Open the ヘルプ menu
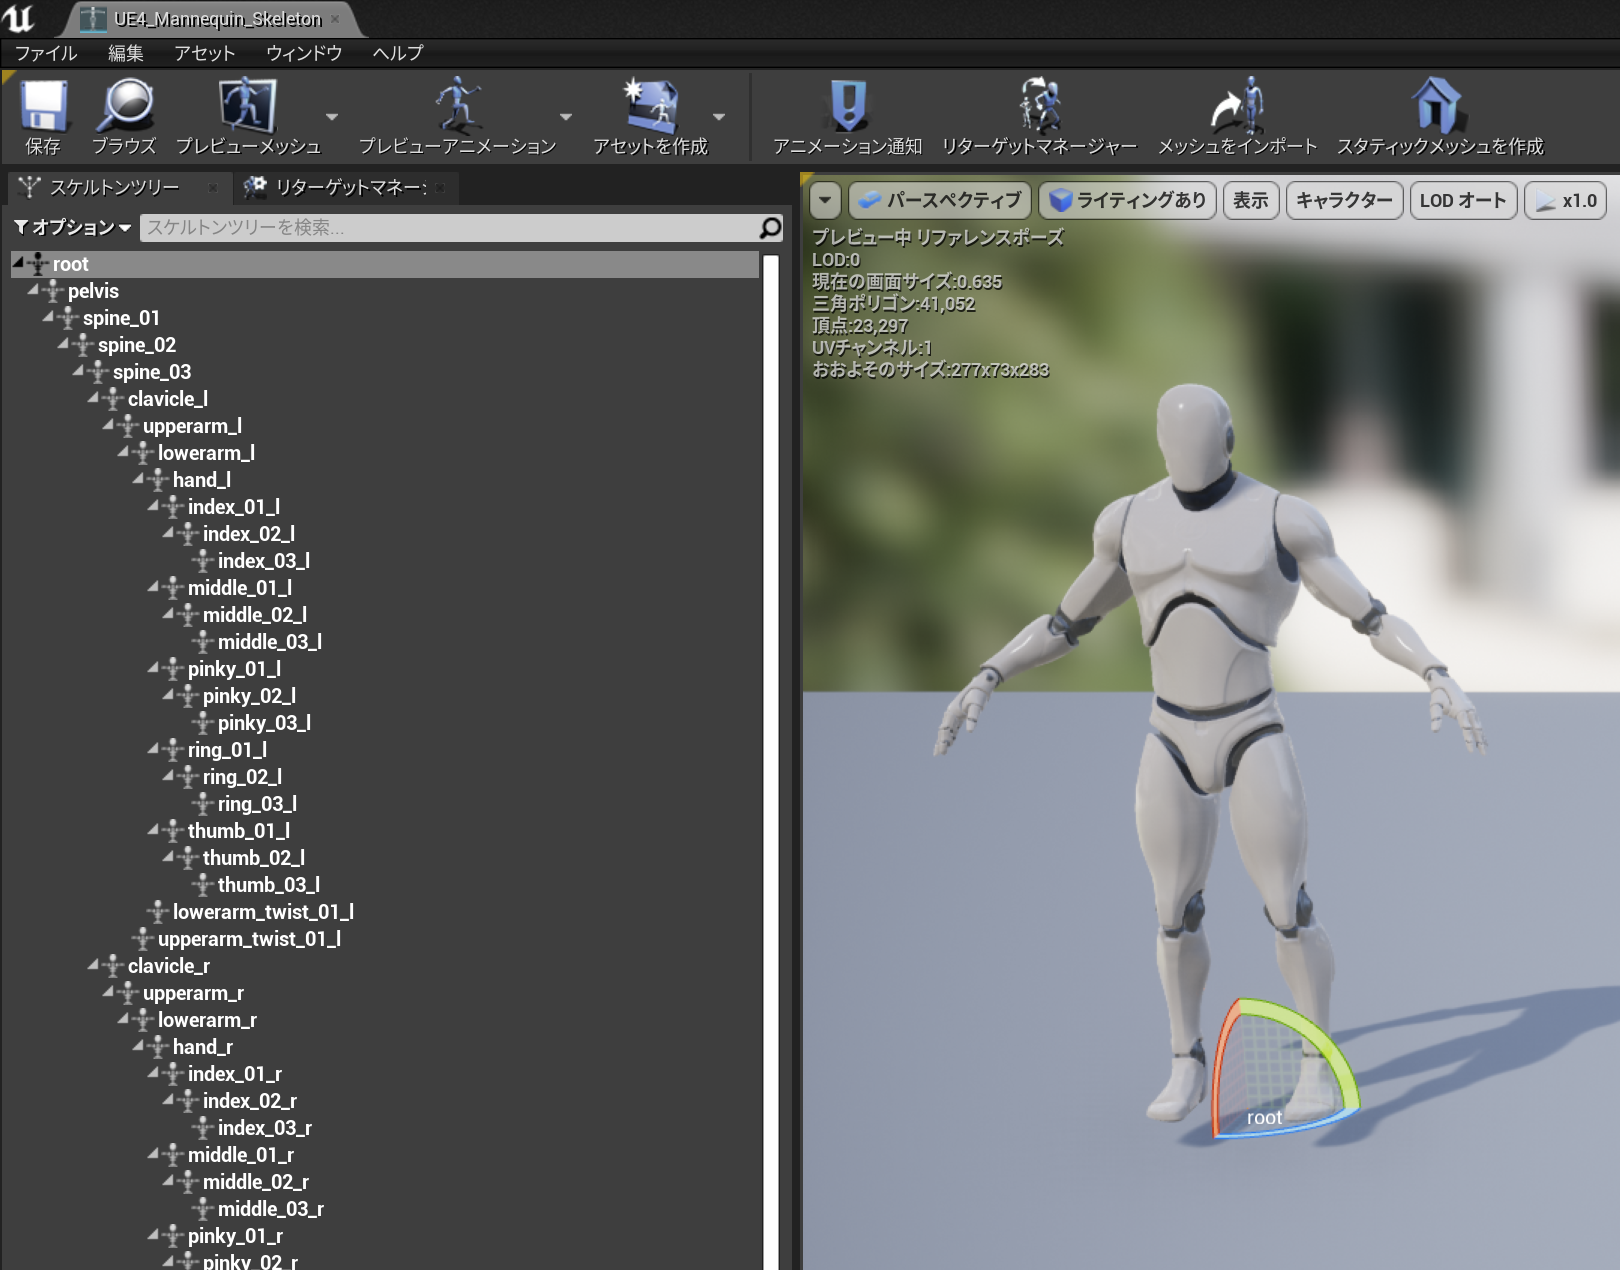Screen dimensions: 1620x1270 (x=398, y=53)
